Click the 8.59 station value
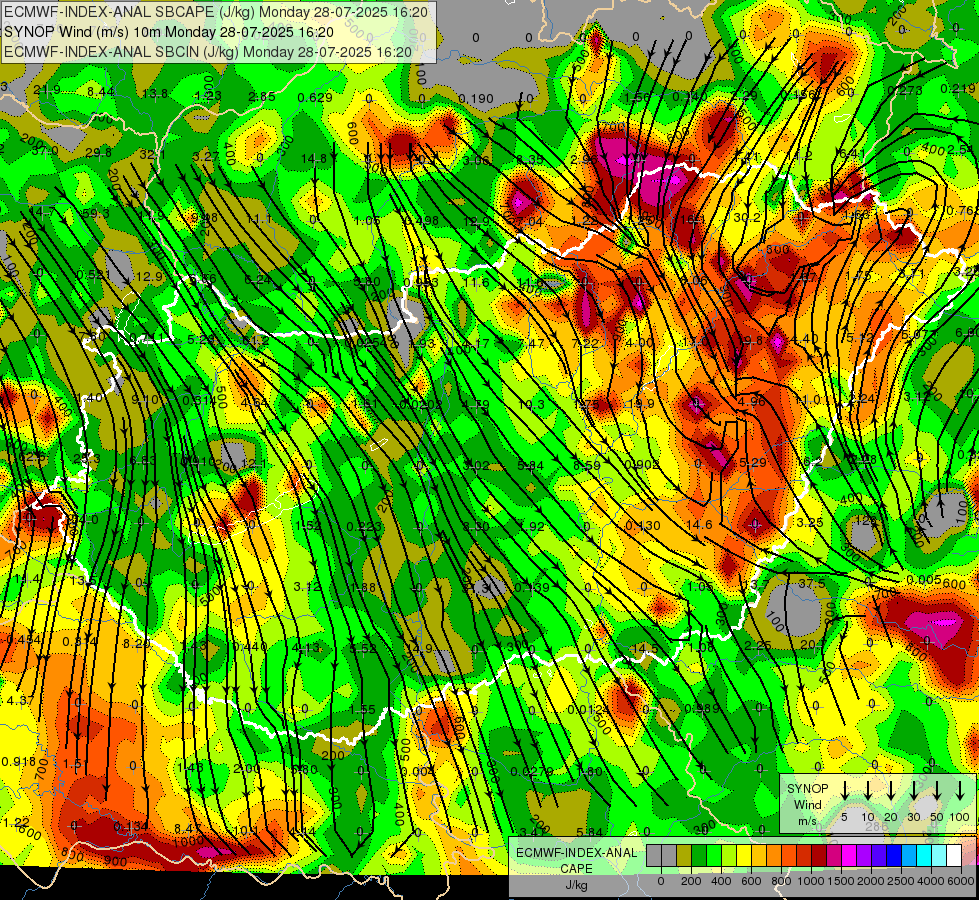 [587, 465]
